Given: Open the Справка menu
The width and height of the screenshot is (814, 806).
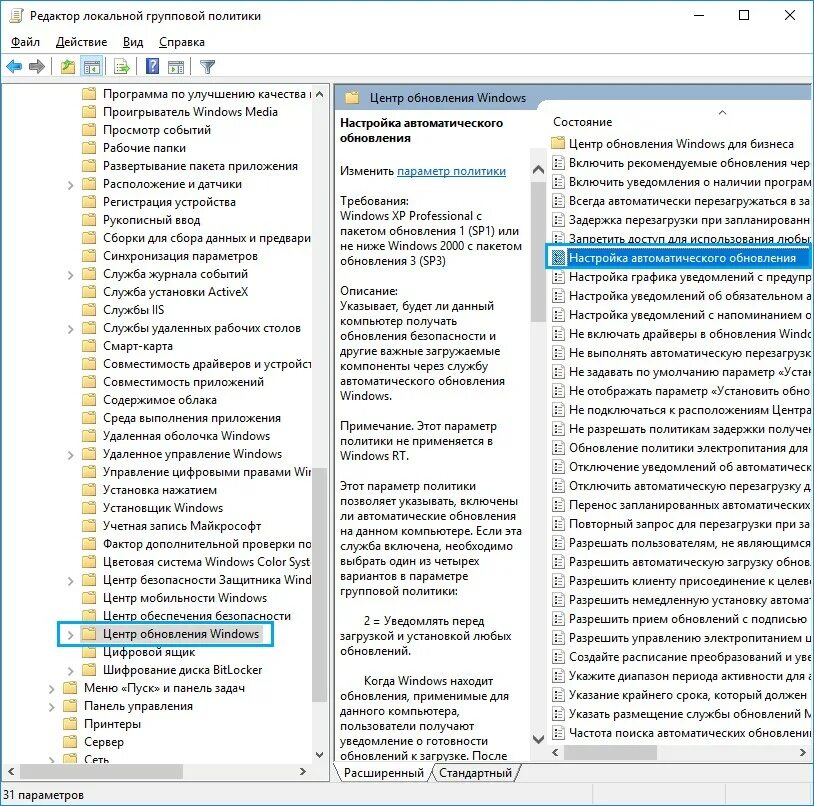Looking at the screenshot, I should [182, 42].
